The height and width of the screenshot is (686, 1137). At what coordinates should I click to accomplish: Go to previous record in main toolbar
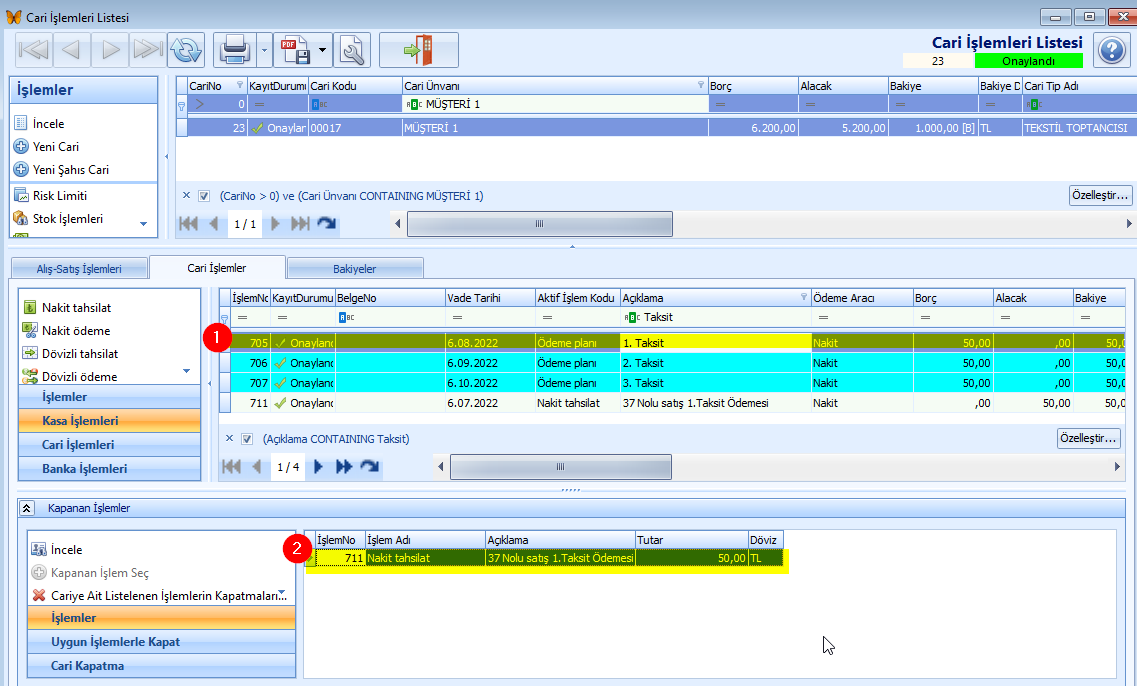click(71, 50)
